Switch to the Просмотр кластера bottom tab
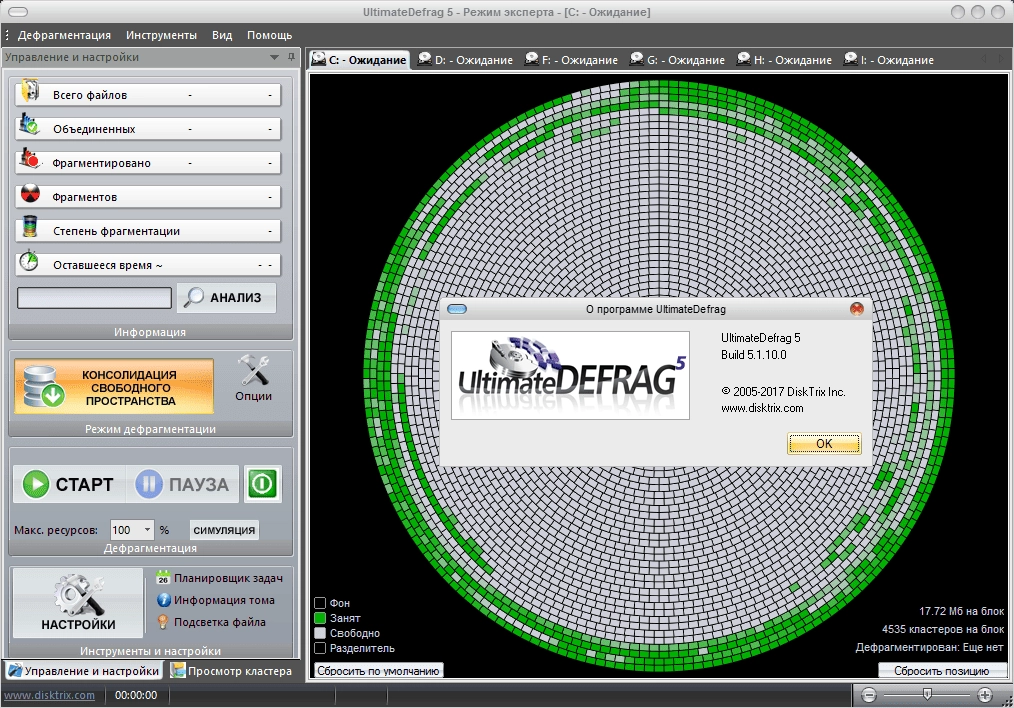The width and height of the screenshot is (1014, 708). tap(231, 670)
